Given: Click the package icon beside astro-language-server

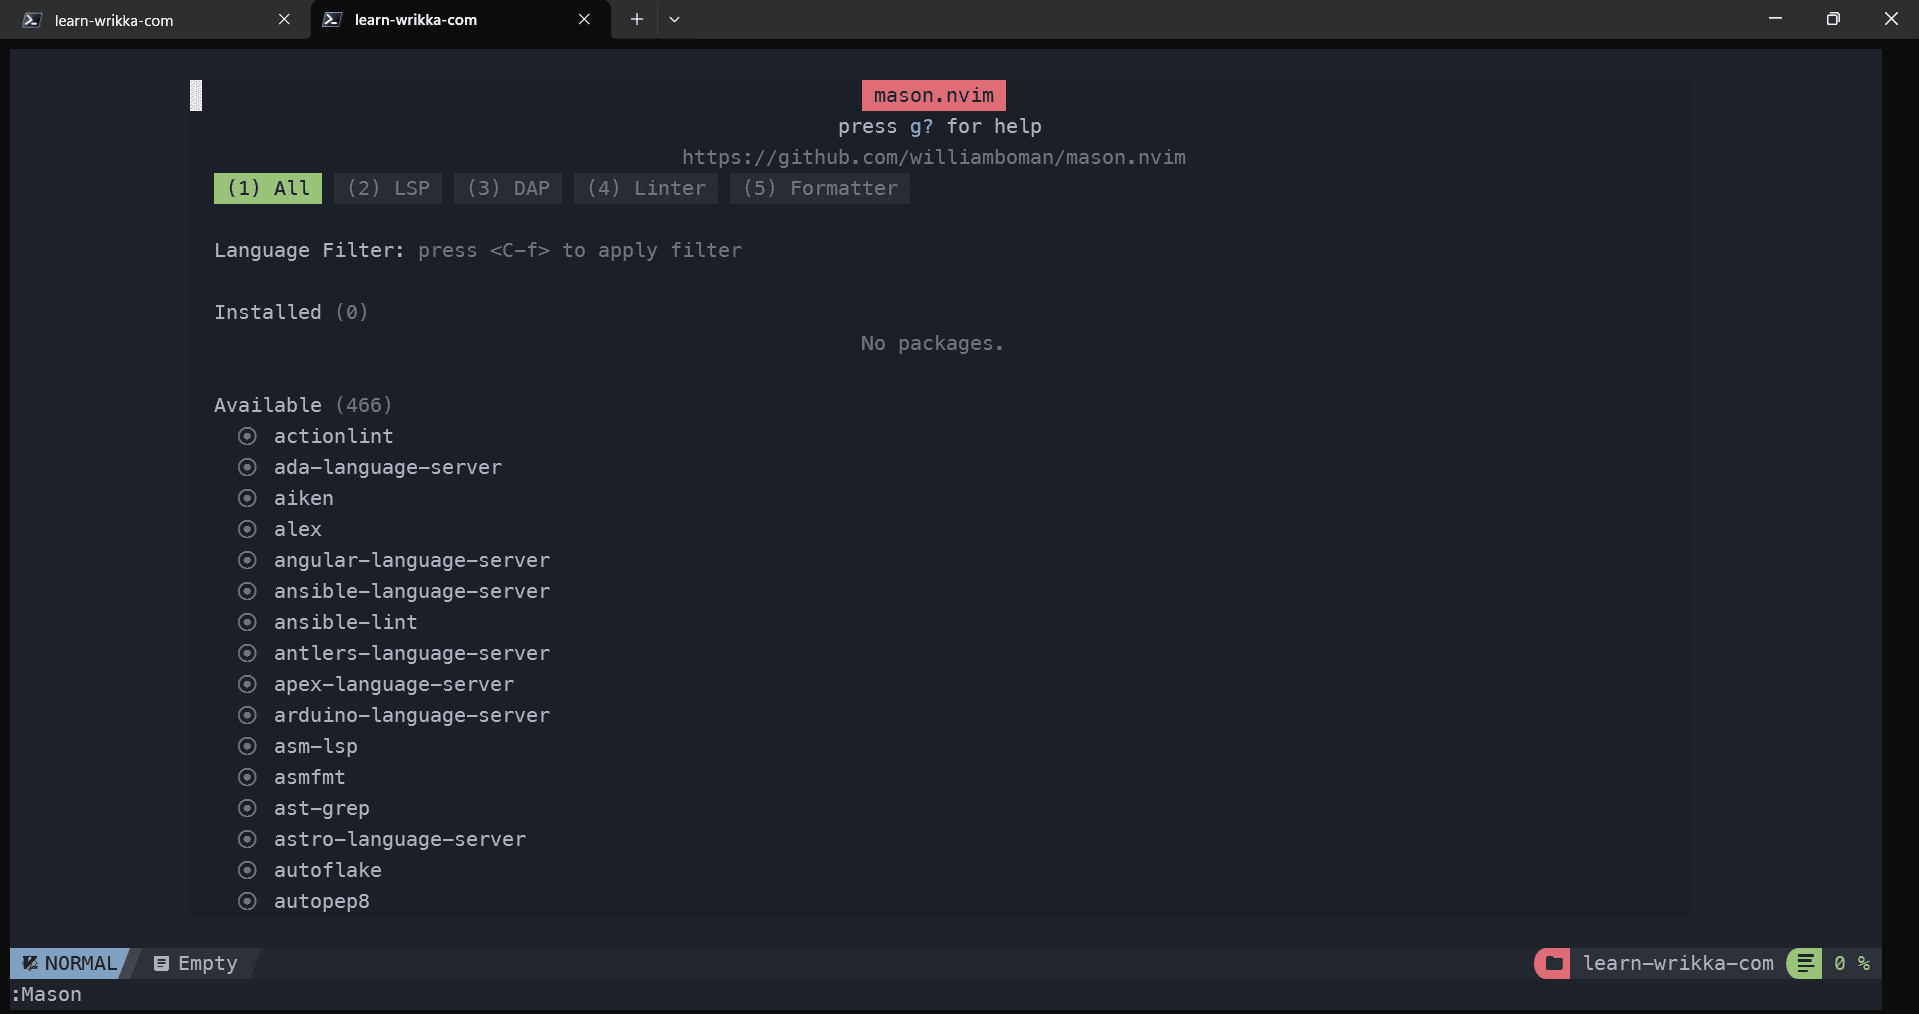Looking at the screenshot, I should click(x=247, y=839).
